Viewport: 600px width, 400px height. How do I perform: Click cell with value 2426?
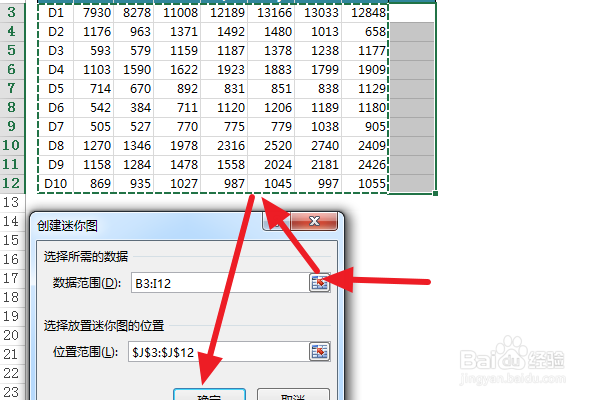coord(365,165)
